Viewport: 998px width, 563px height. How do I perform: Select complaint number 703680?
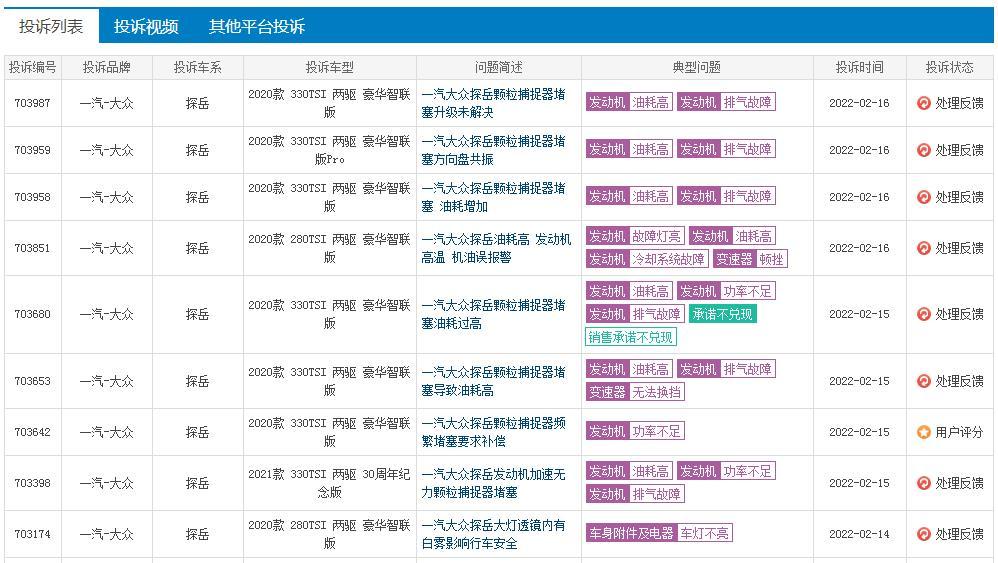pyautogui.click(x=32, y=314)
